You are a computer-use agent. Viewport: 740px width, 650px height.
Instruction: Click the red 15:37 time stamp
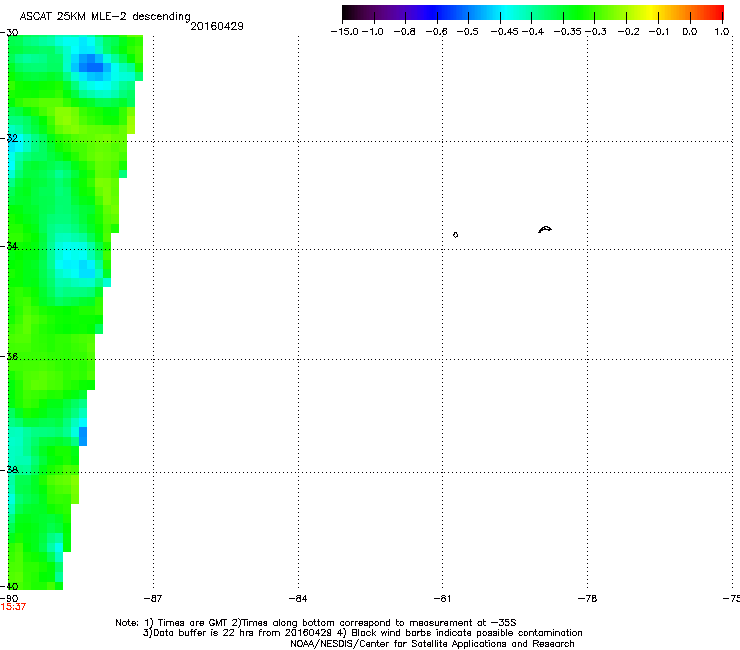[x=13, y=607]
